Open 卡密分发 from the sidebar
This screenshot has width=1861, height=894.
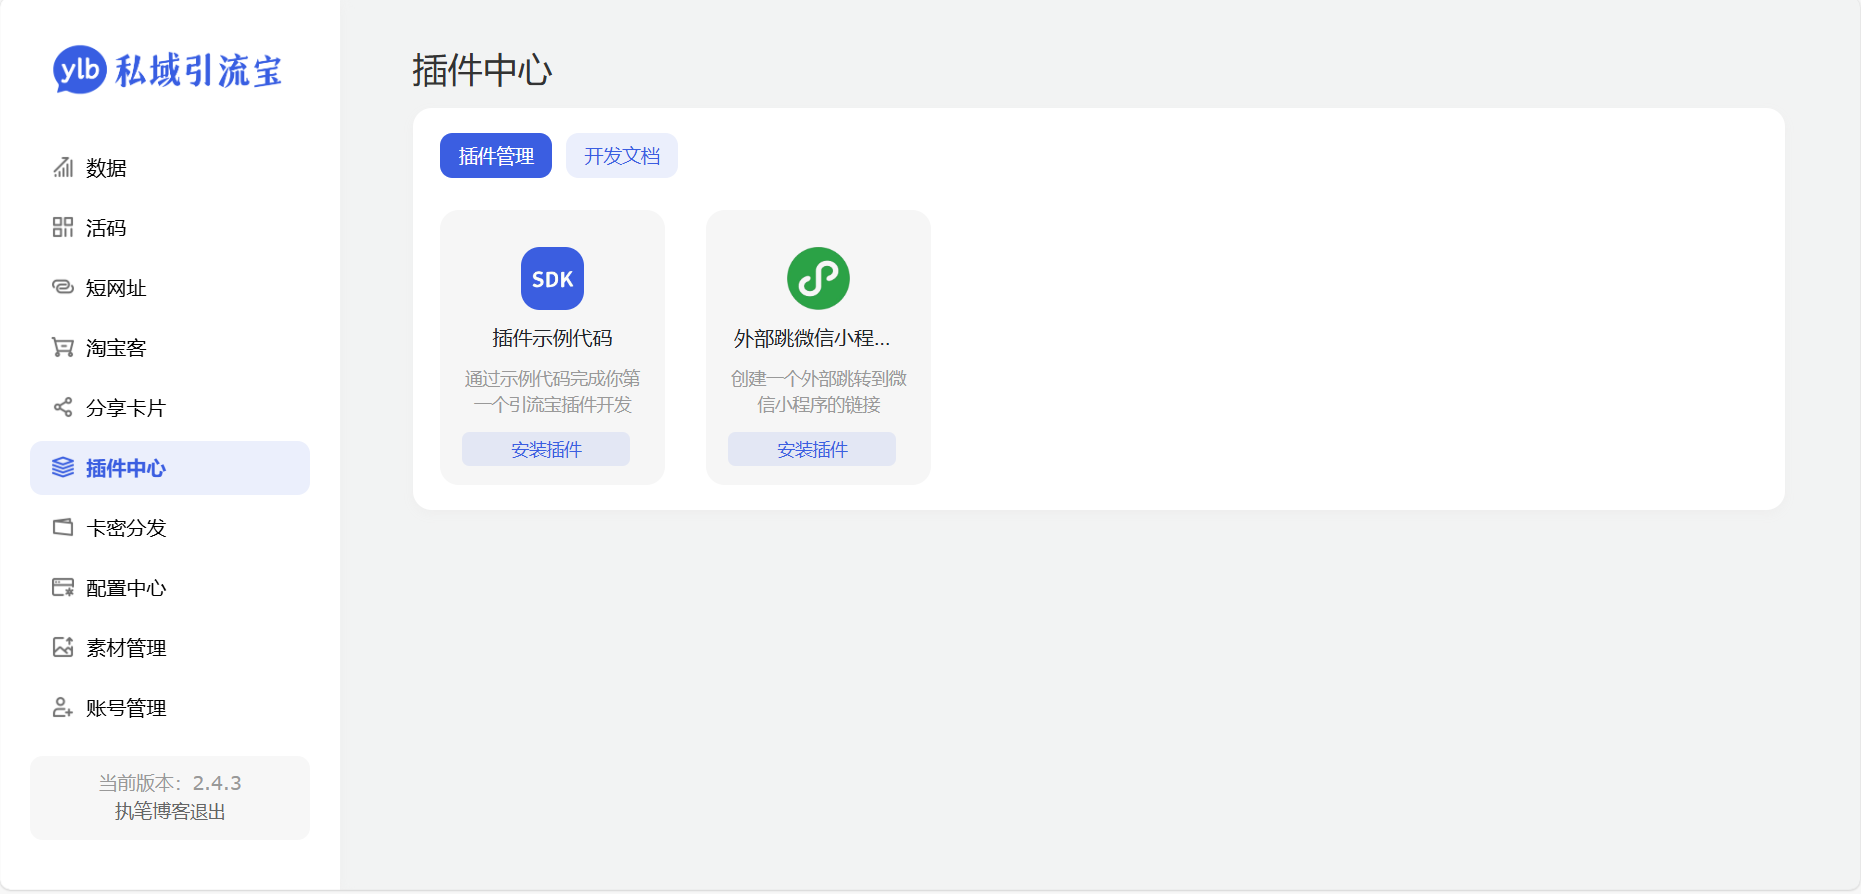pyautogui.click(x=170, y=528)
